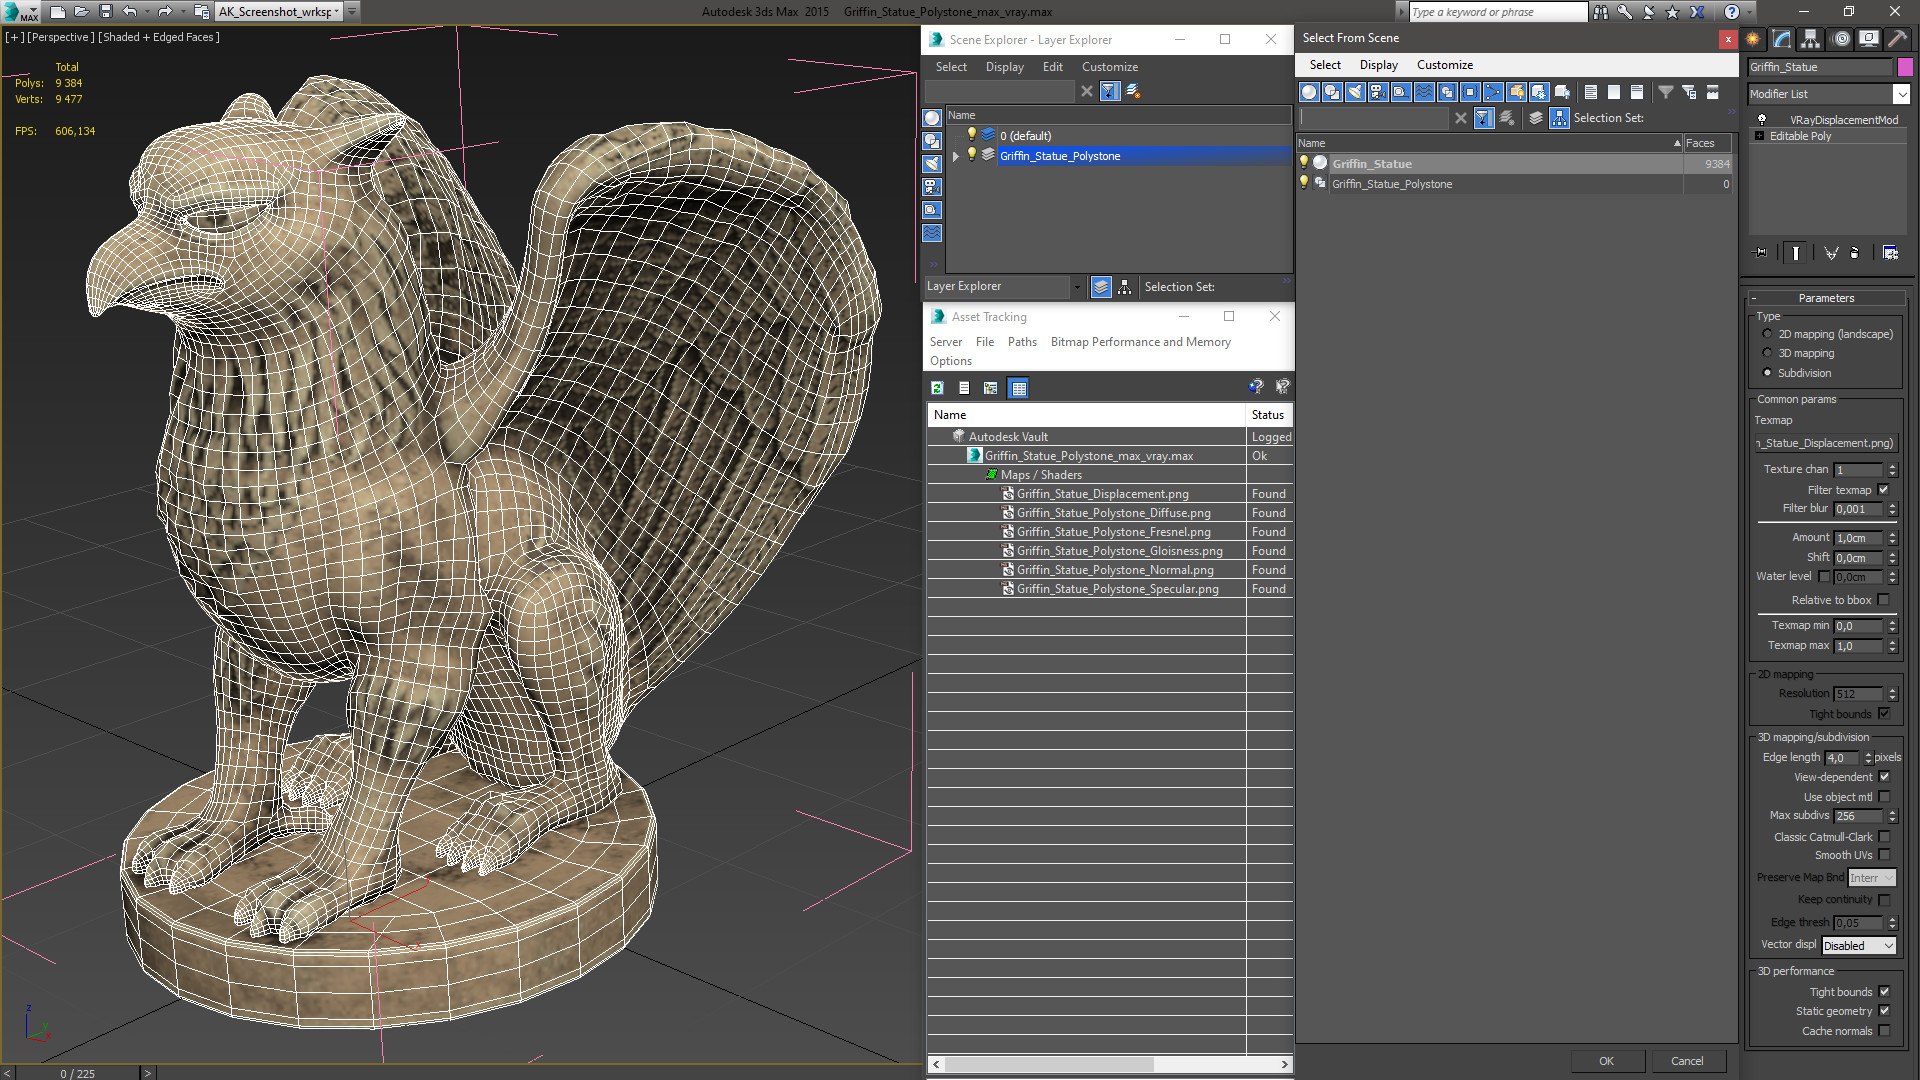Open the Vector displ Disabled dropdown

coord(1858,945)
